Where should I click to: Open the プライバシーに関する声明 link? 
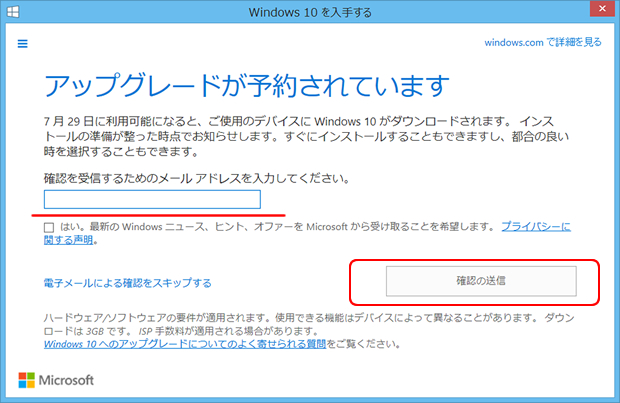(536, 227)
